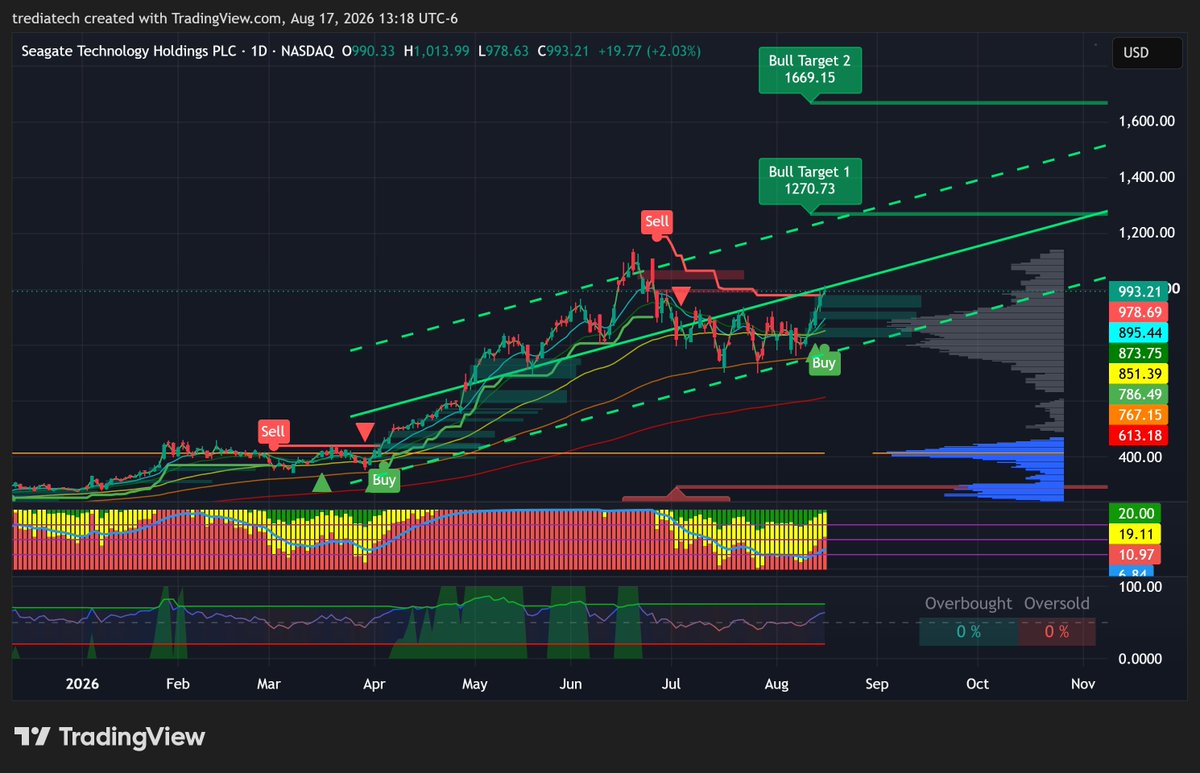Click the red 0 % Oversold cell
The width and height of the screenshot is (1200, 773).
coord(1056,632)
